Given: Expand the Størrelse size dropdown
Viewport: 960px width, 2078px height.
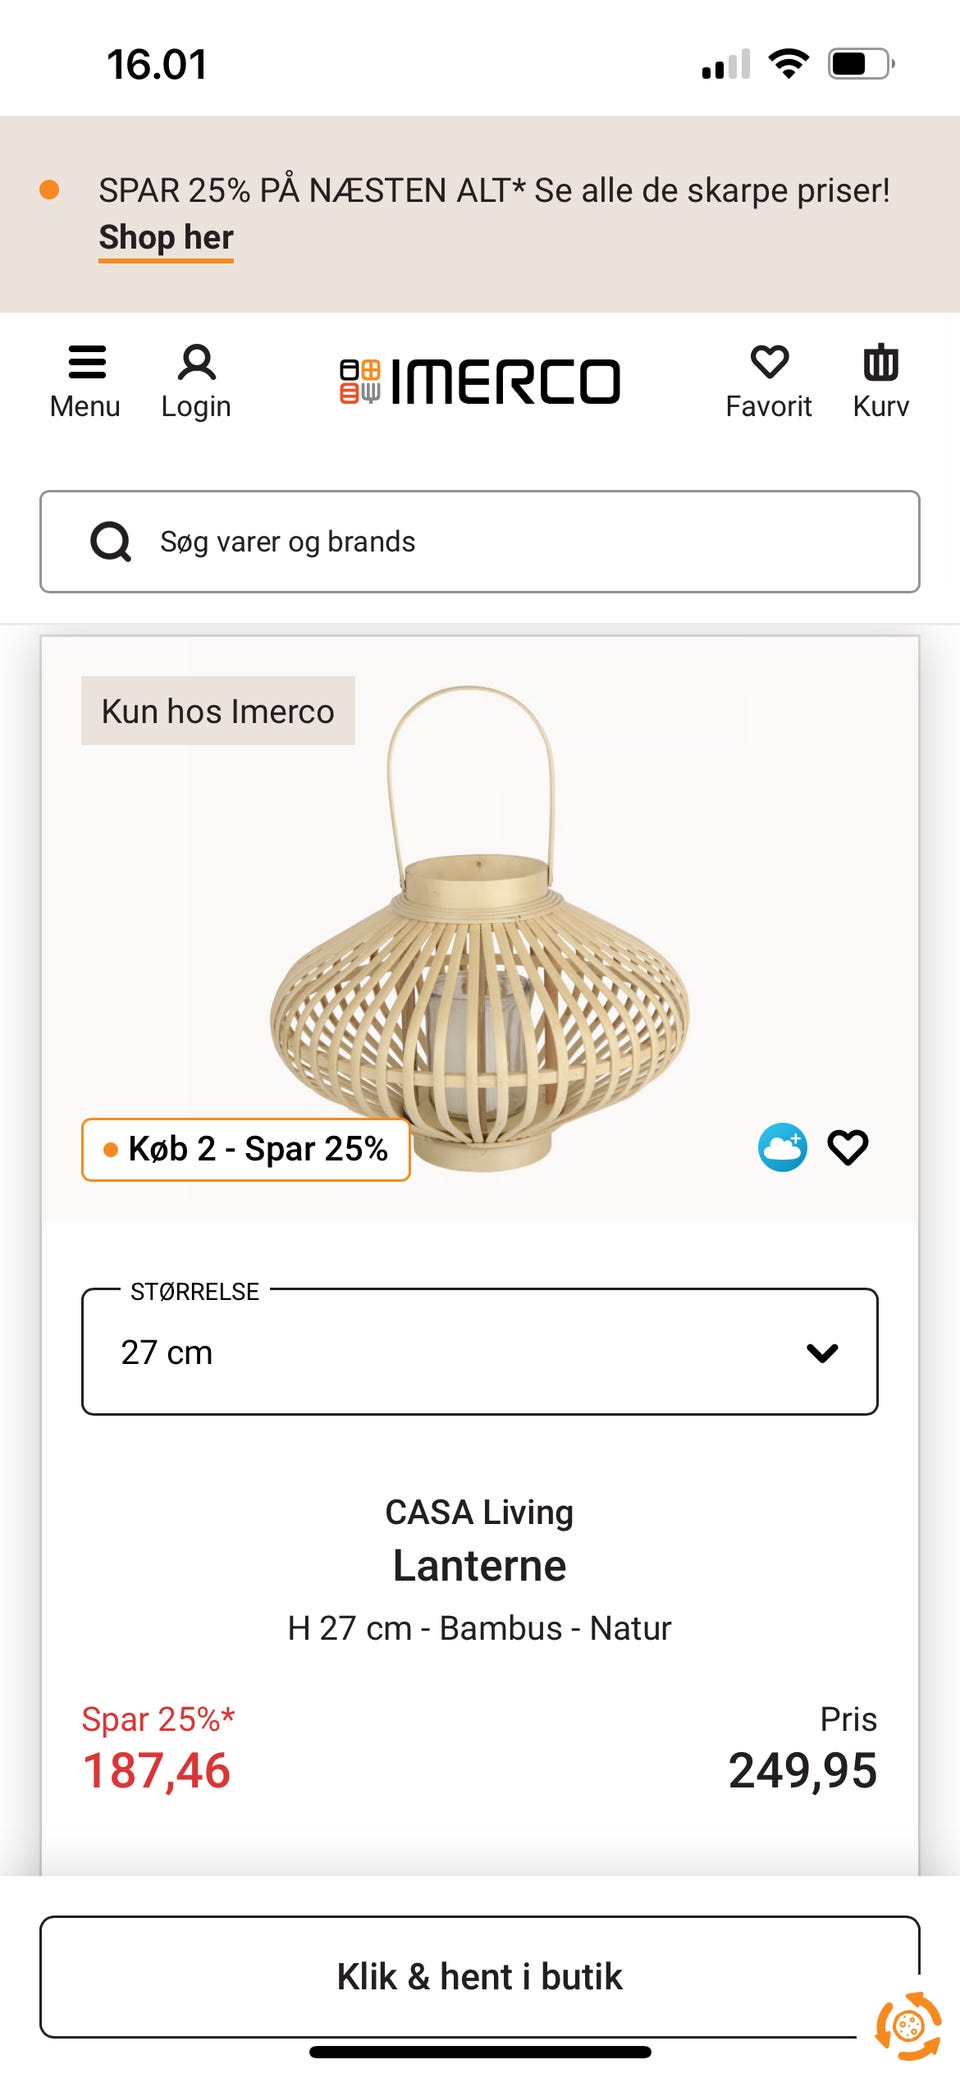Looking at the screenshot, I should click(x=478, y=1352).
